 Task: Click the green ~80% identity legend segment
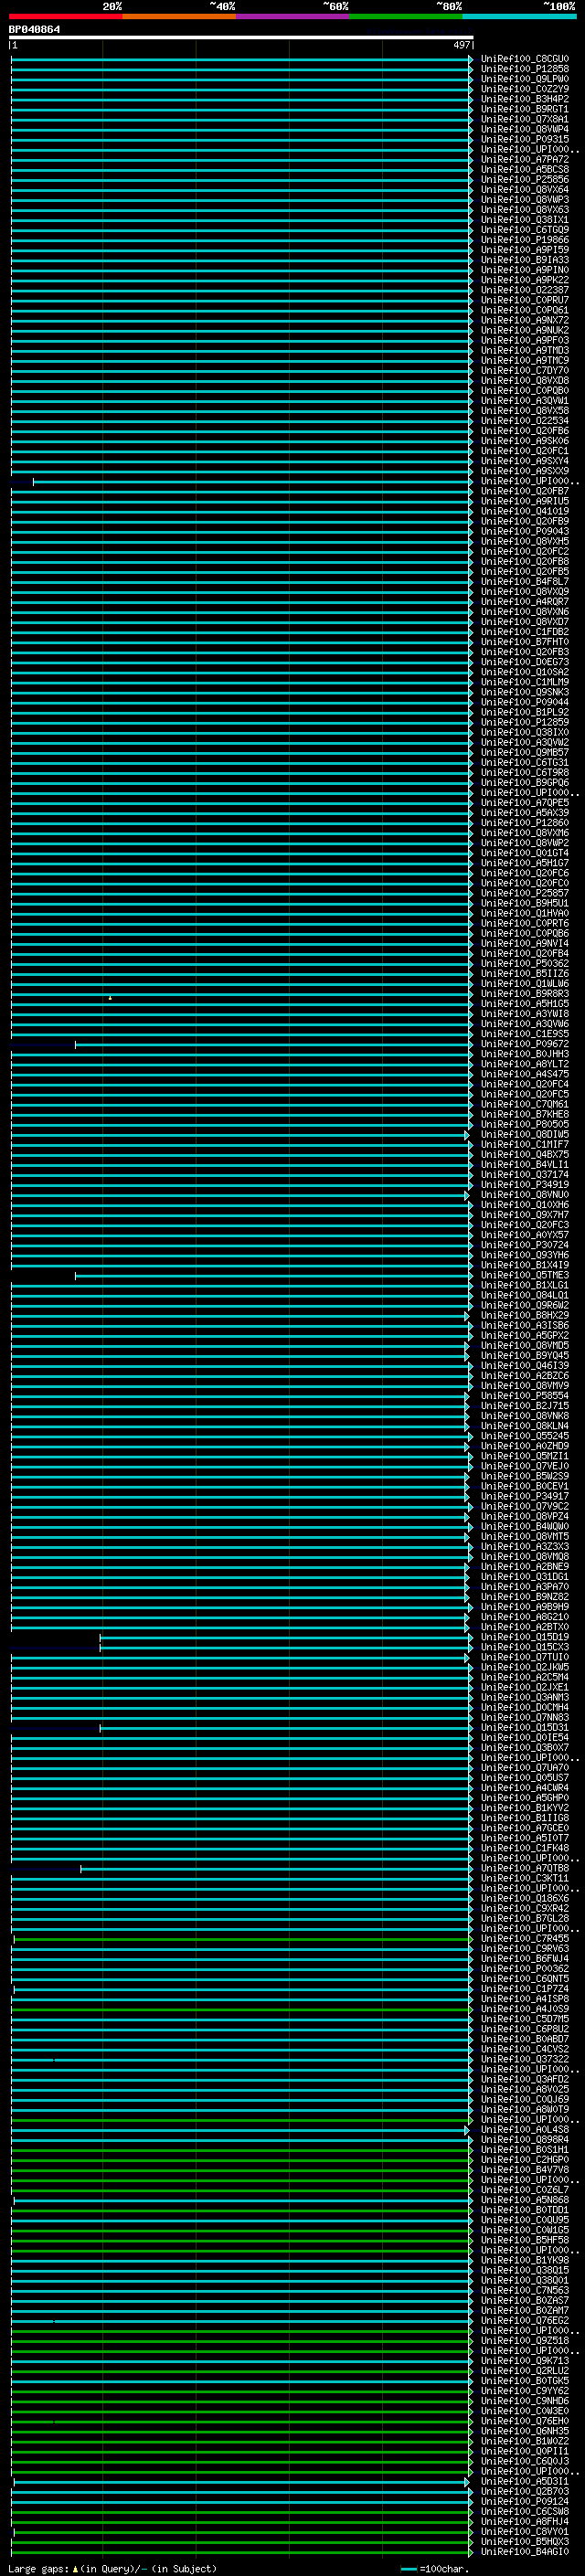[x=406, y=16]
